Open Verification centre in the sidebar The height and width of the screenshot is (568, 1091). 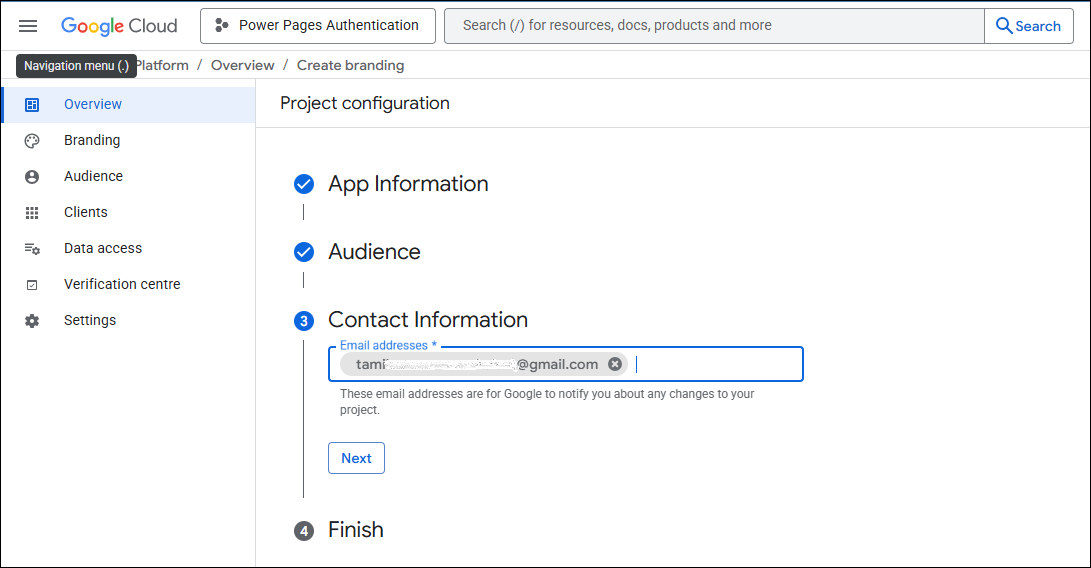pyautogui.click(x=129, y=285)
